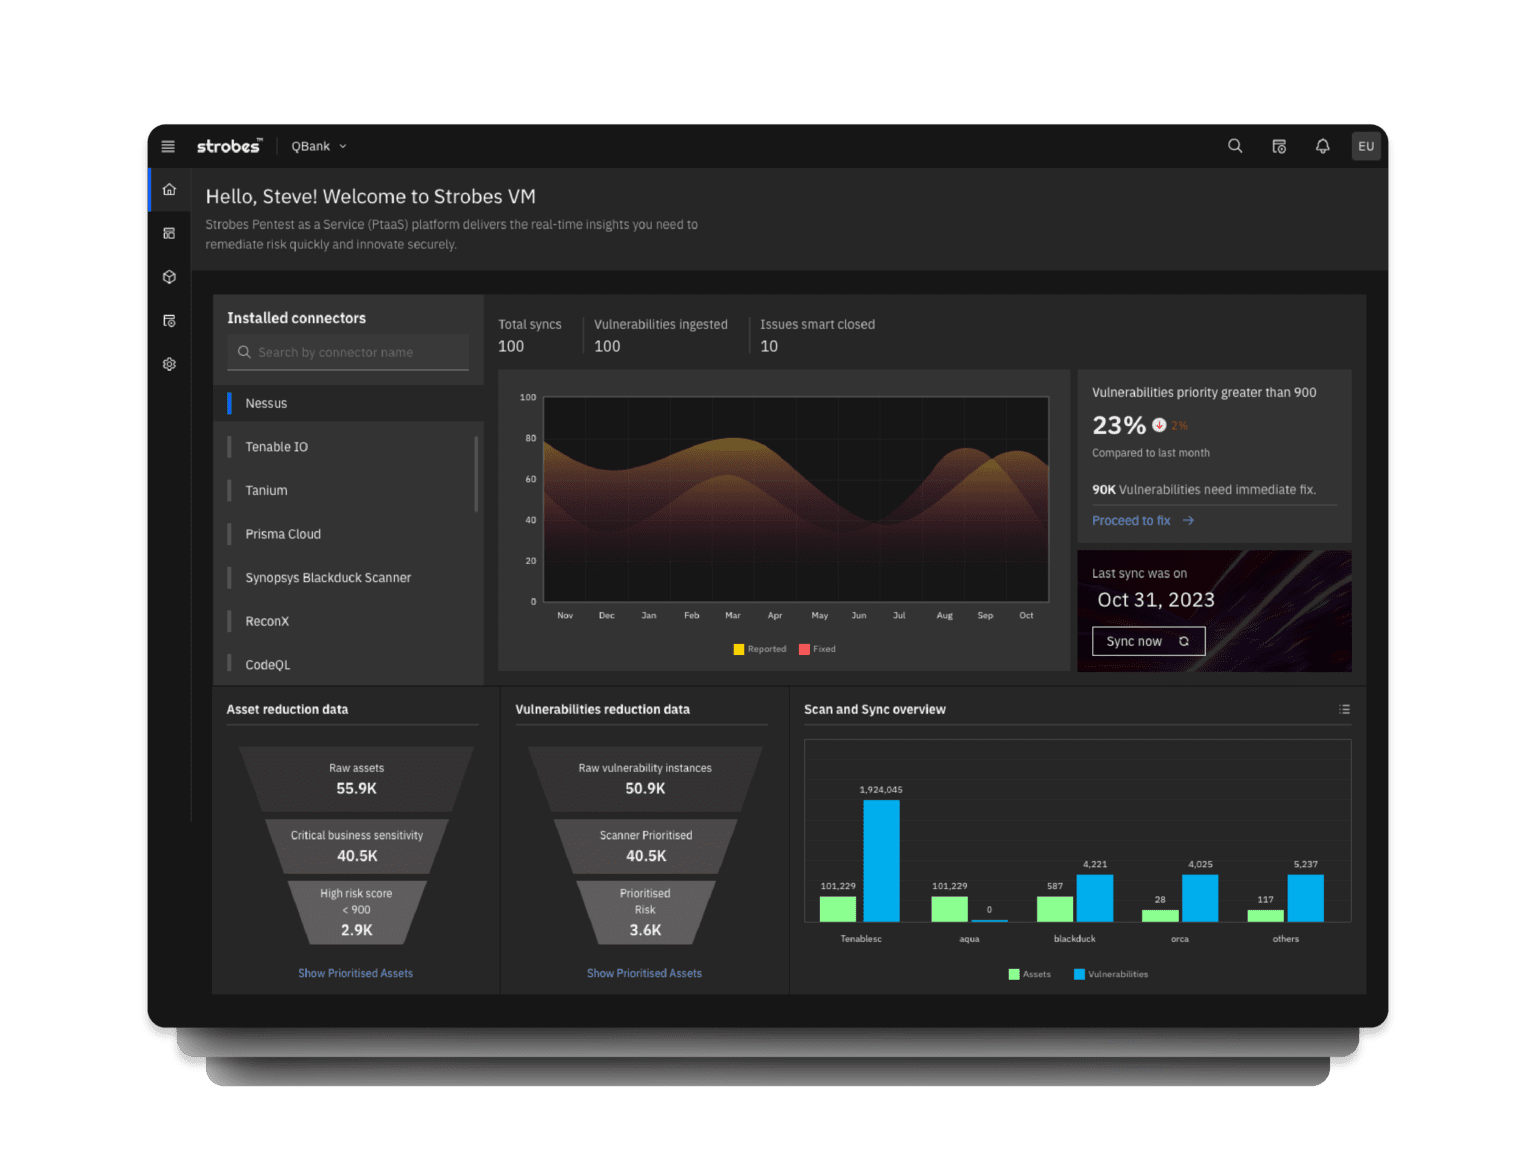Expand the QBank workspace dropdown

[x=318, y=146]
